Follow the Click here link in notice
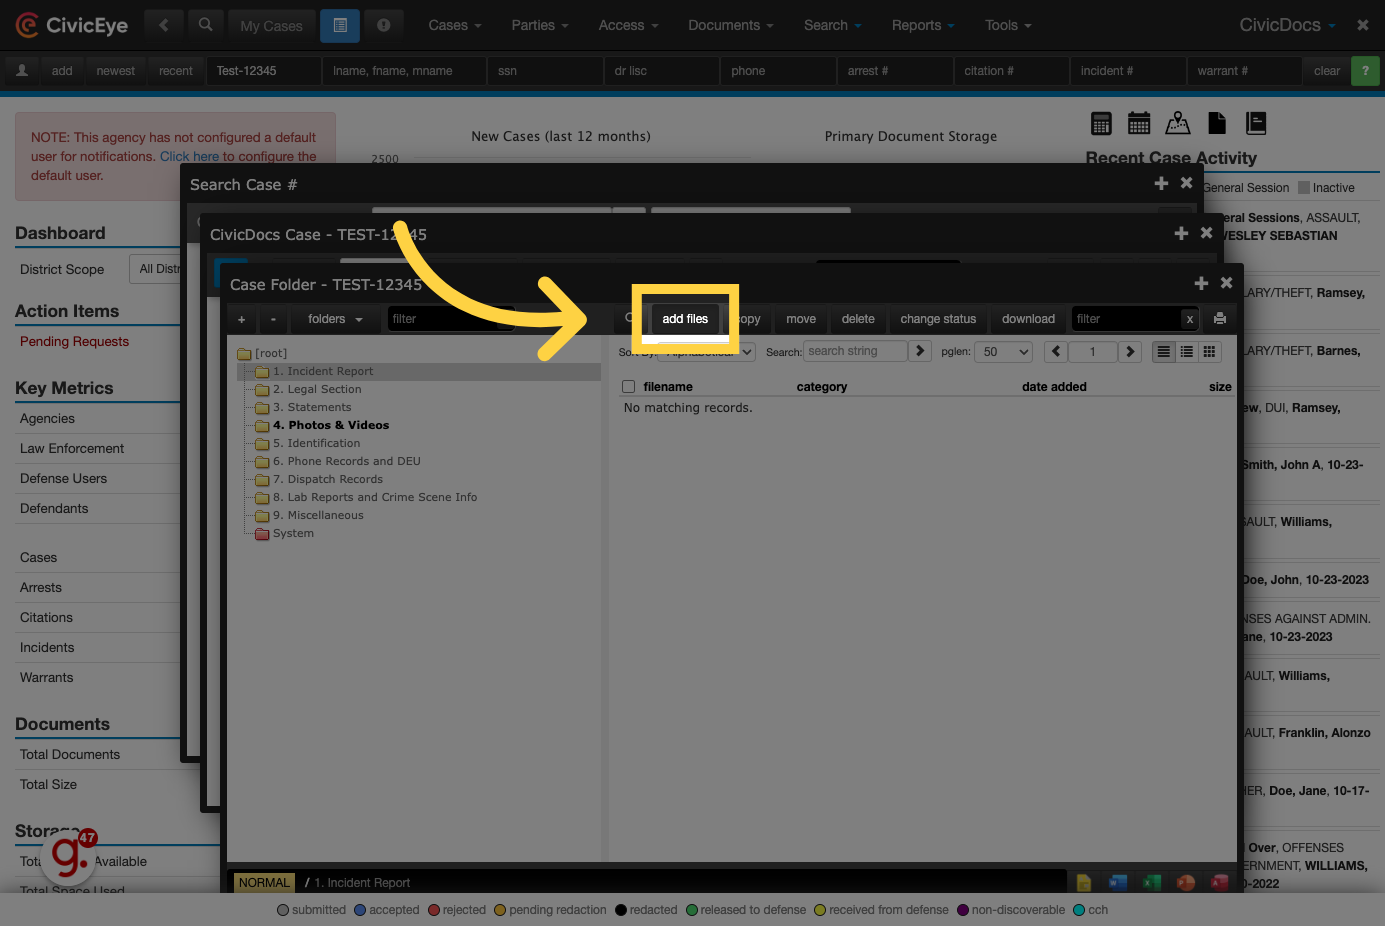1385x926 pixels. [189, 156]
